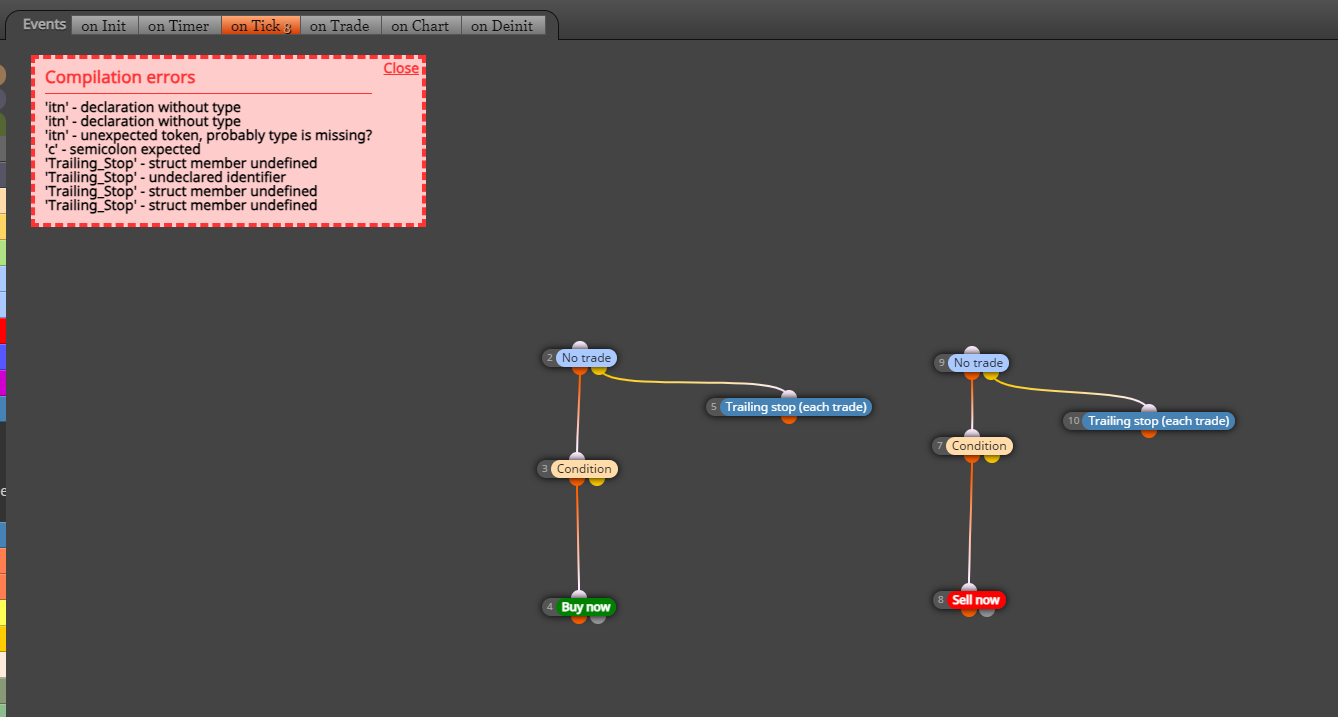Click gray output port under Sell now block
Screen dimensions: 1338x717
(x=987, y=612)
